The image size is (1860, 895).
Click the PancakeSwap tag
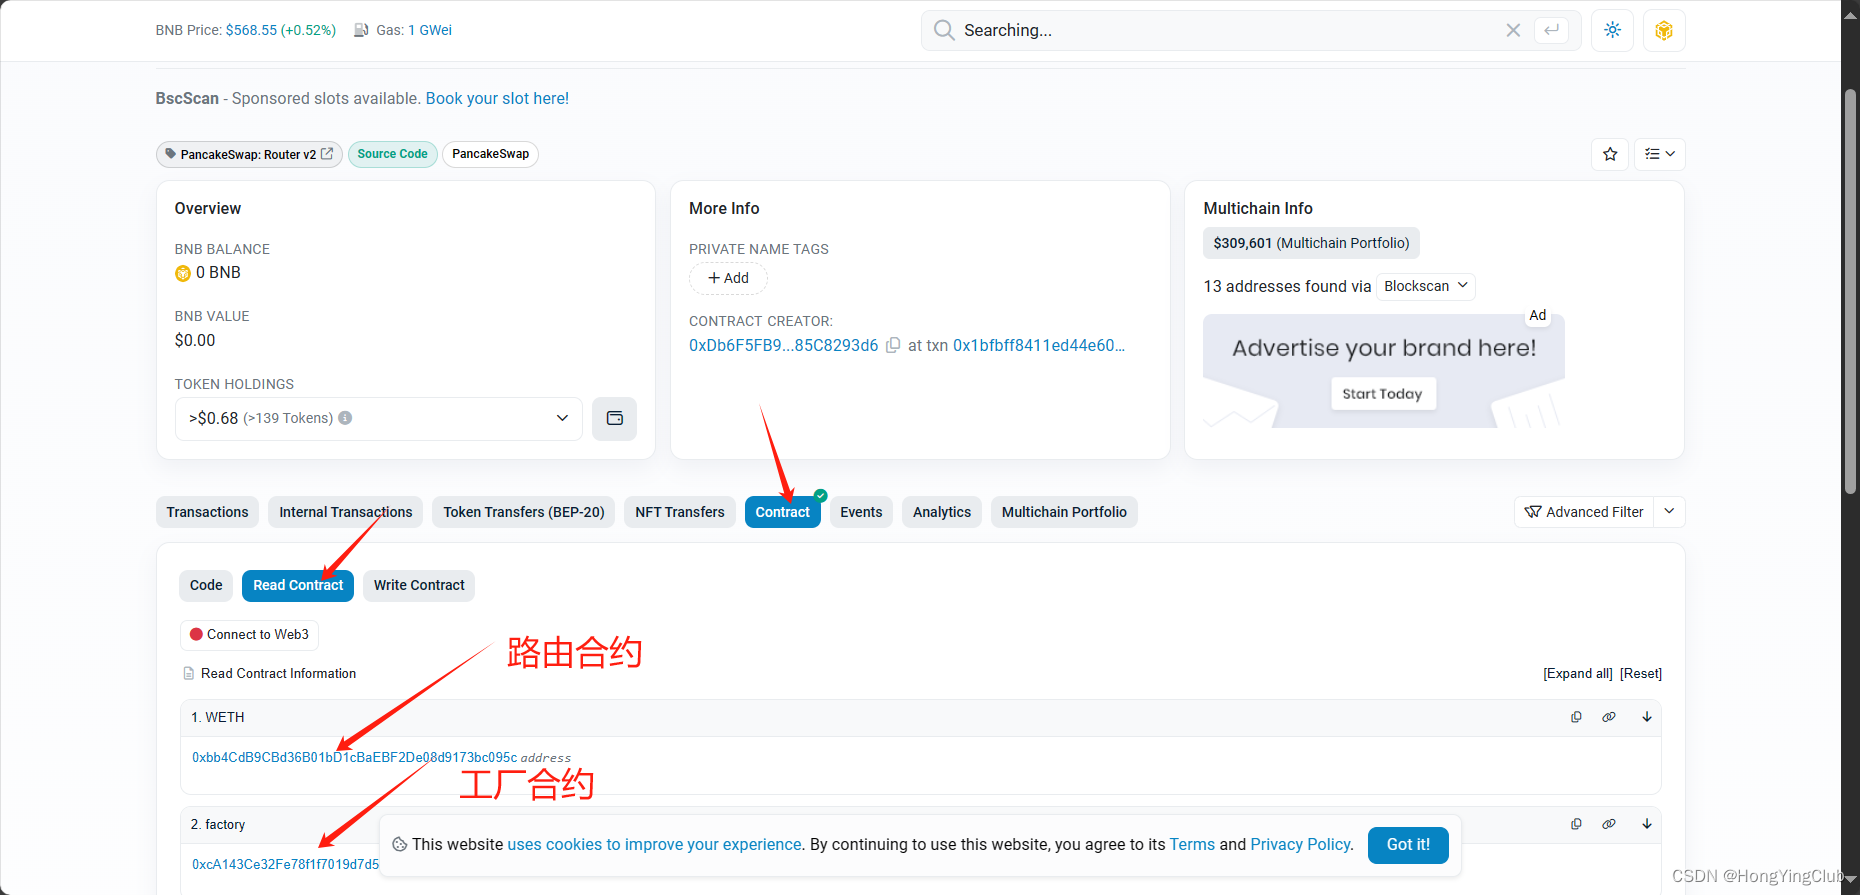click(490, 154)
